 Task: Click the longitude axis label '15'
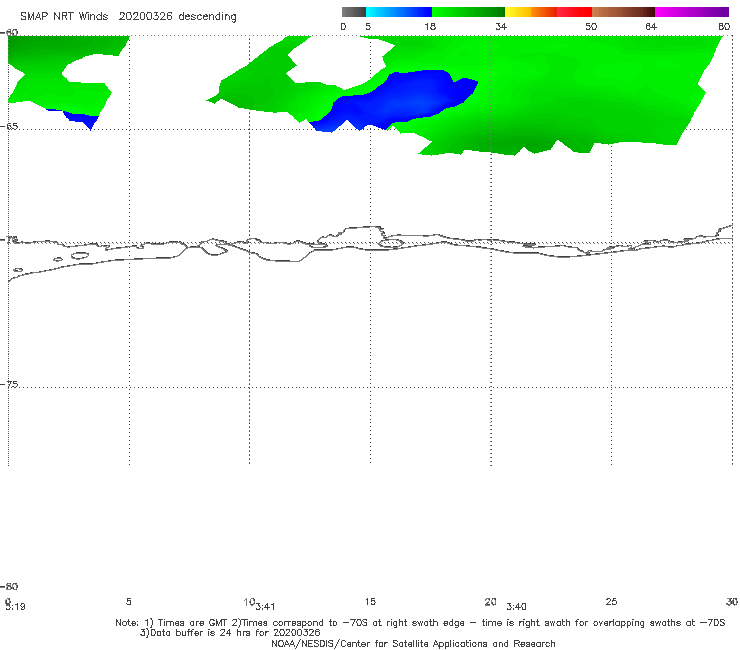click(x=370, y=601)
